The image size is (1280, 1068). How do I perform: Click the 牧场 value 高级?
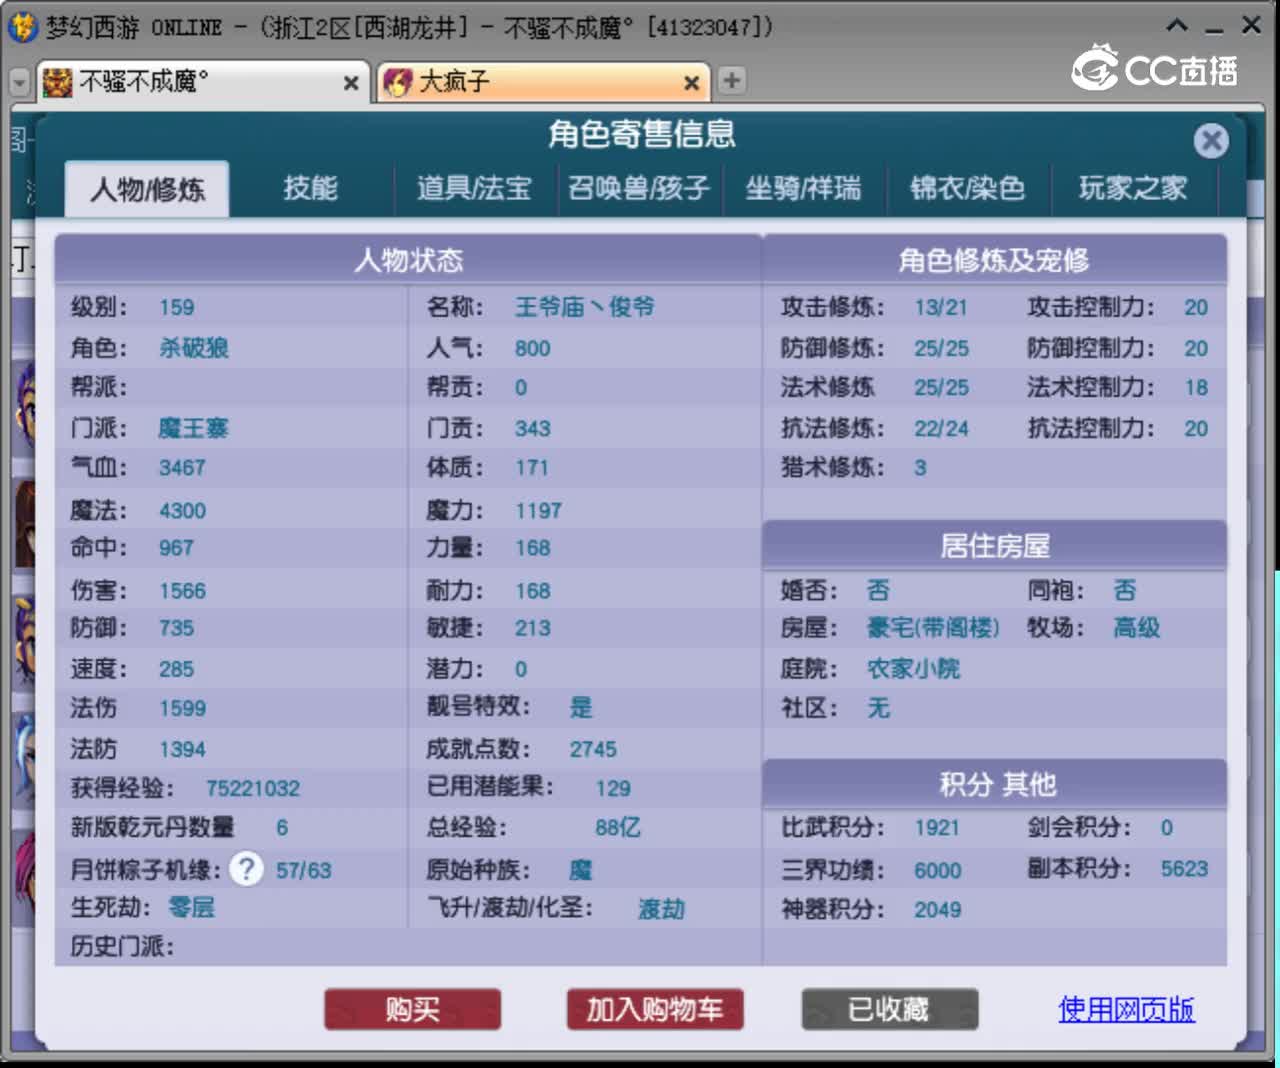tap(1137, 628)
